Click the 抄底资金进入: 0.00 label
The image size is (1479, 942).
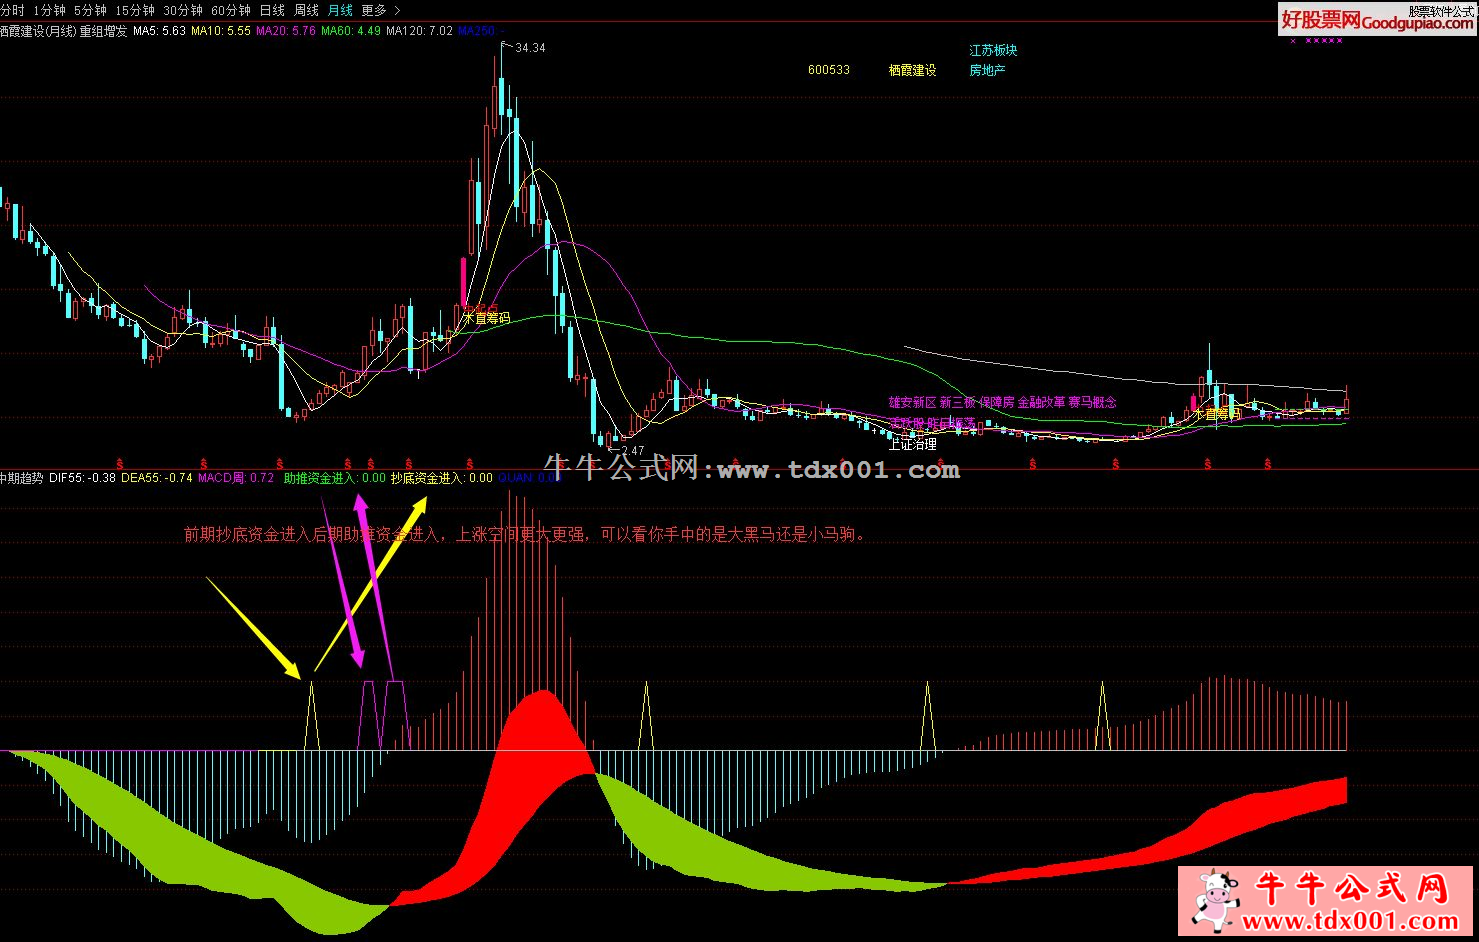441,478
